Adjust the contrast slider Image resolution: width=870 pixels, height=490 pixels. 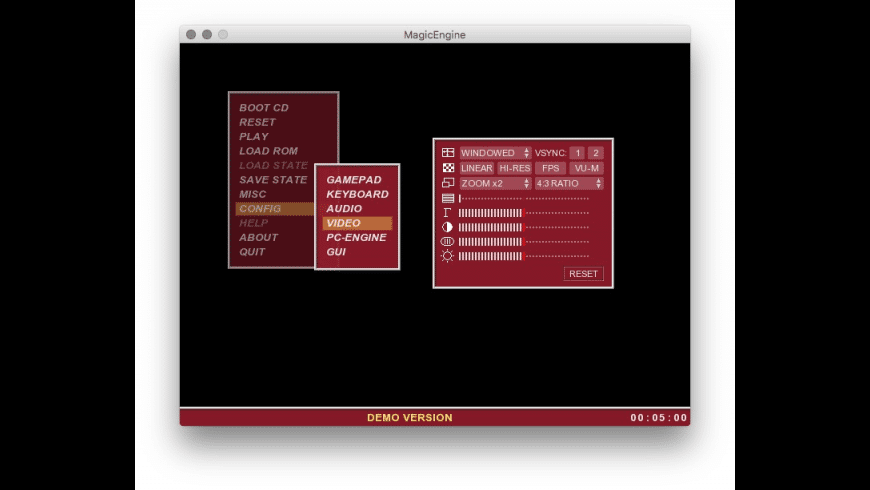(x=524, y=227)
